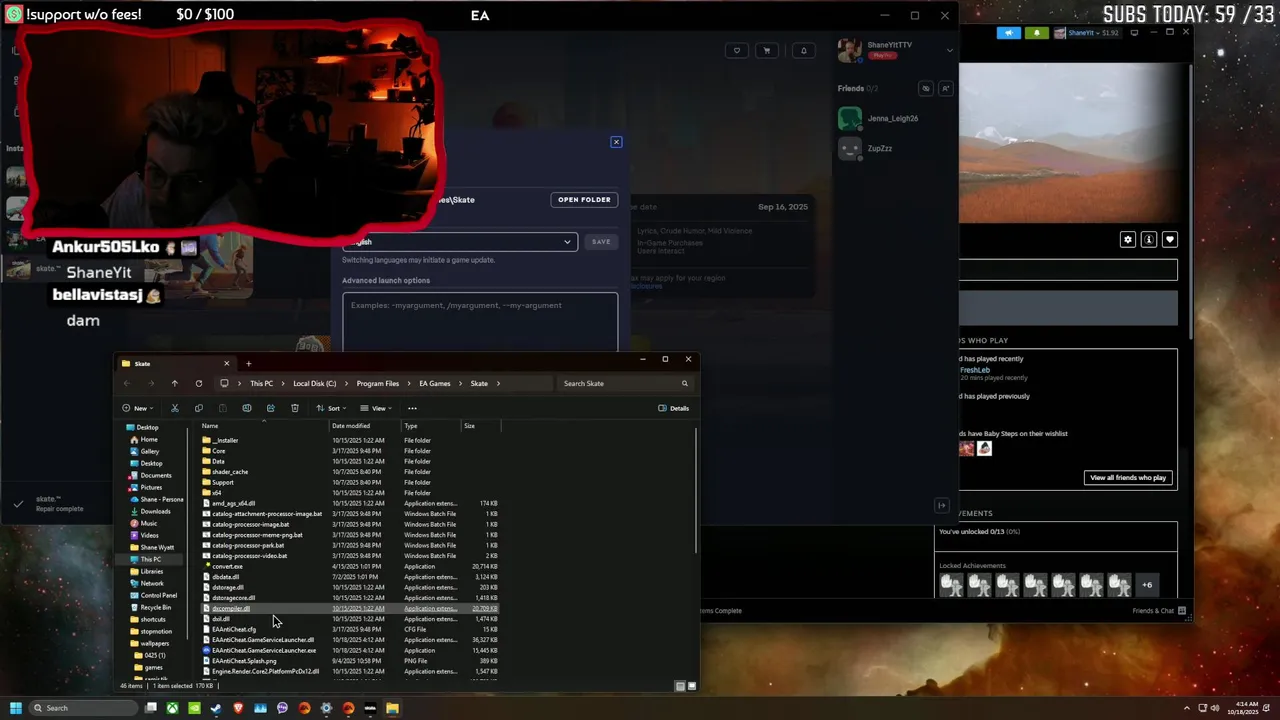Viewport: 1280px width, 720px height.
Task: Select the EA Games breadcrumb in address bar
Action: click(x=435, y=383)
